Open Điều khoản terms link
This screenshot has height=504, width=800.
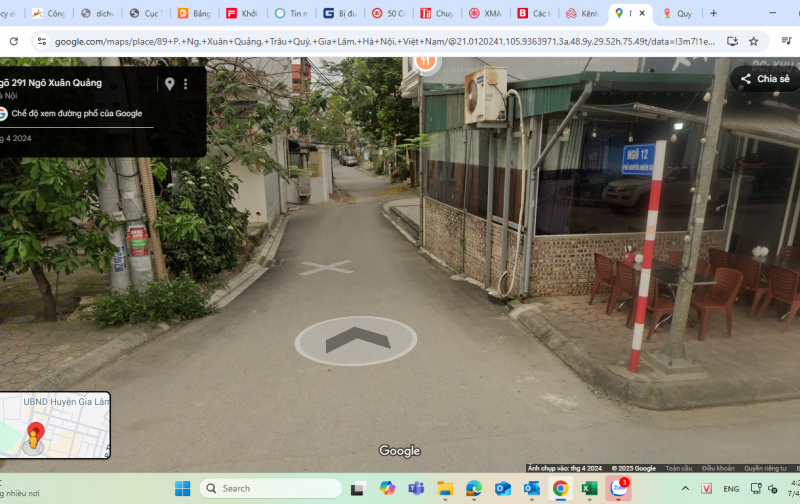coord(718,468)
